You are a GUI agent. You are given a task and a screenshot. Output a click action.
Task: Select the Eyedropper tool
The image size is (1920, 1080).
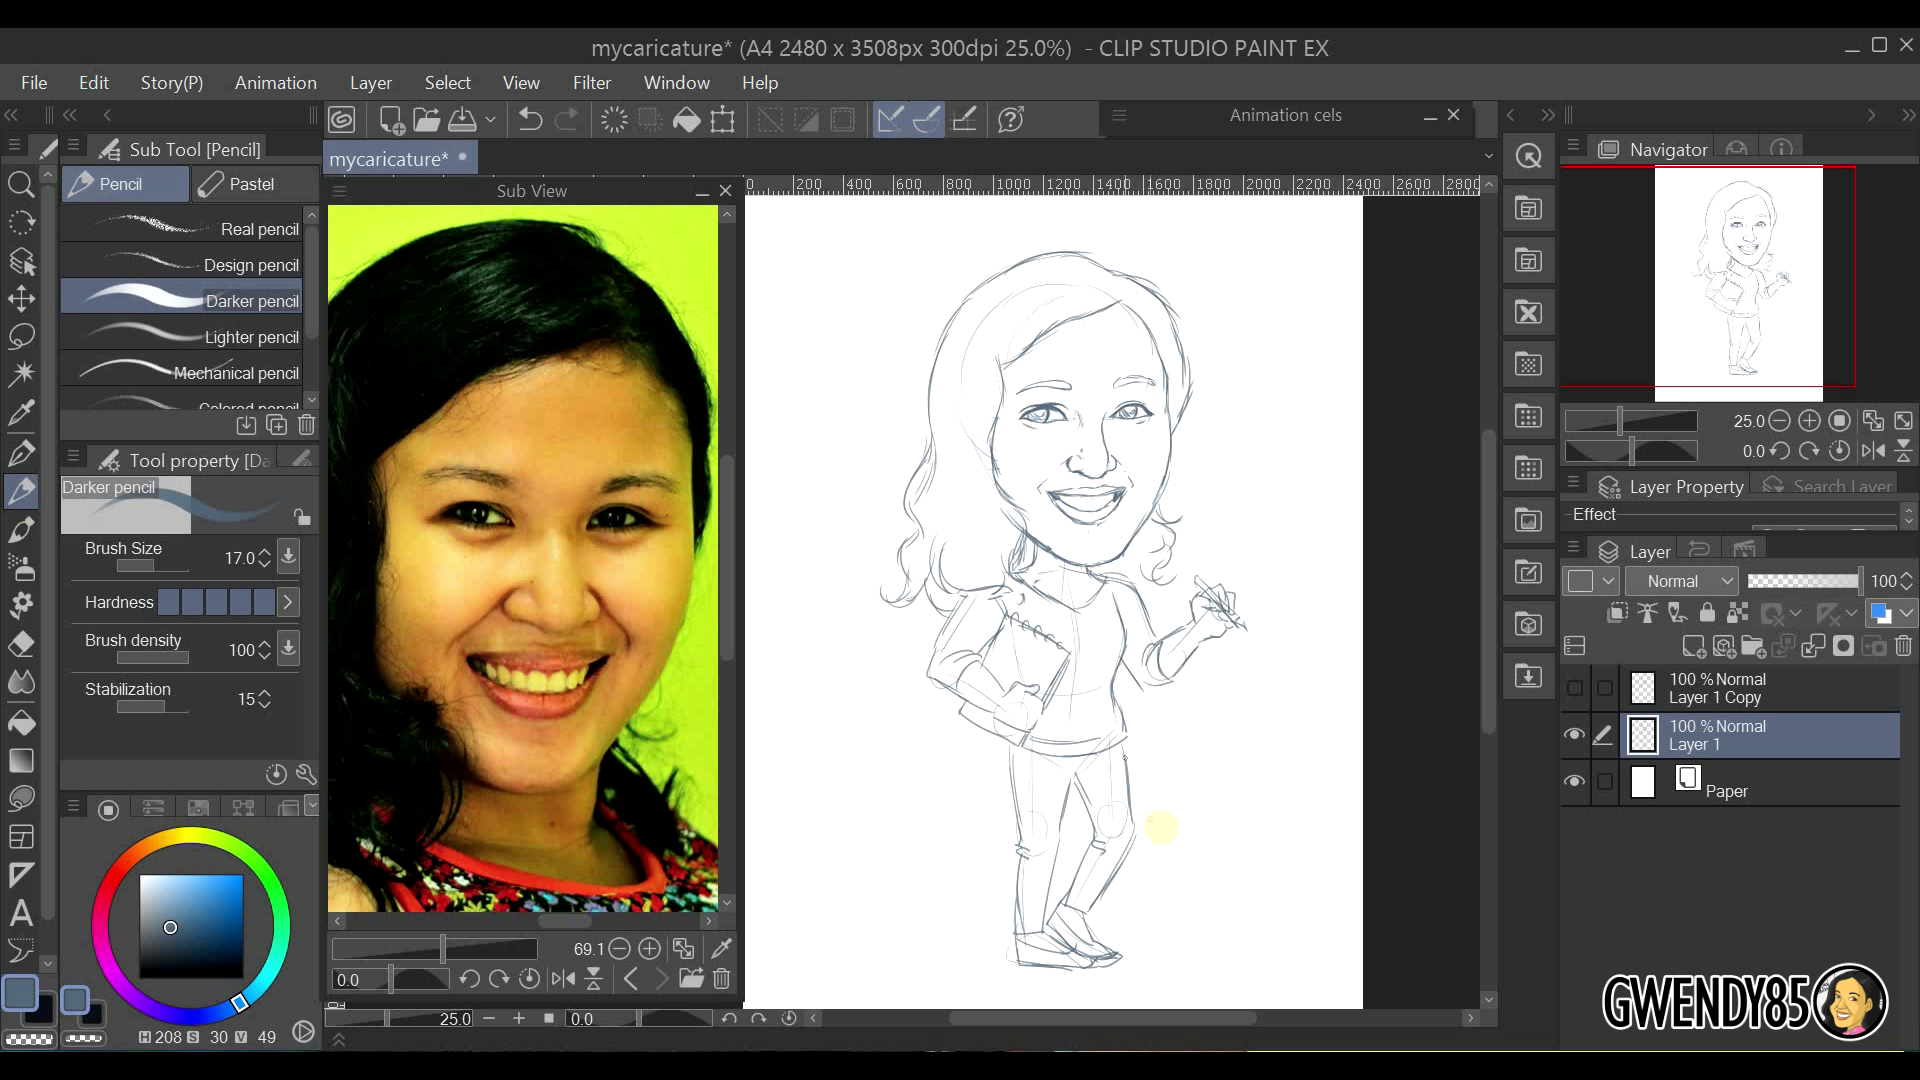tap(21, 412)
